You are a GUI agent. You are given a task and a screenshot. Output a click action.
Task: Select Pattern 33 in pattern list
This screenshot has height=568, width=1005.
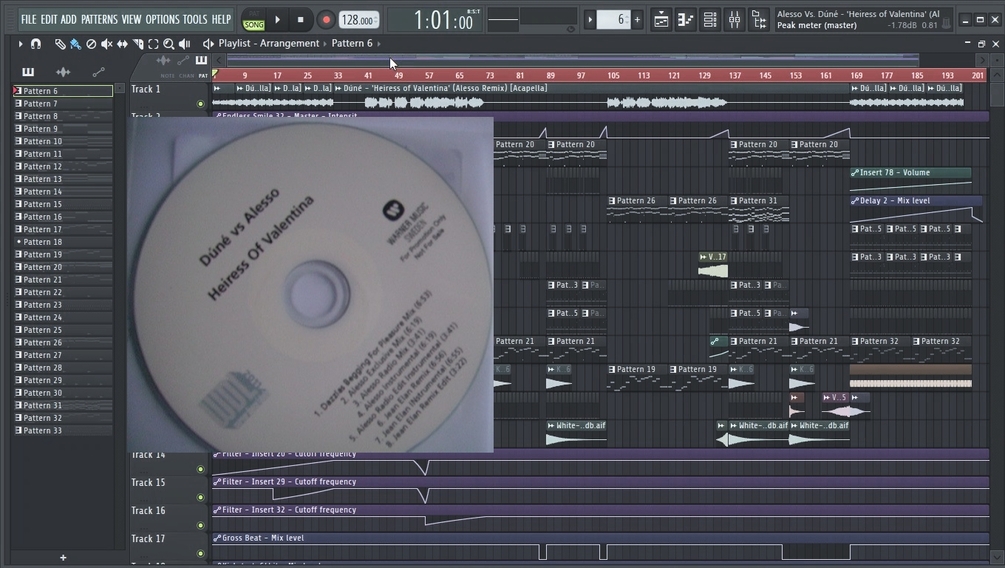pyautogui.click(x=63, y=431)
